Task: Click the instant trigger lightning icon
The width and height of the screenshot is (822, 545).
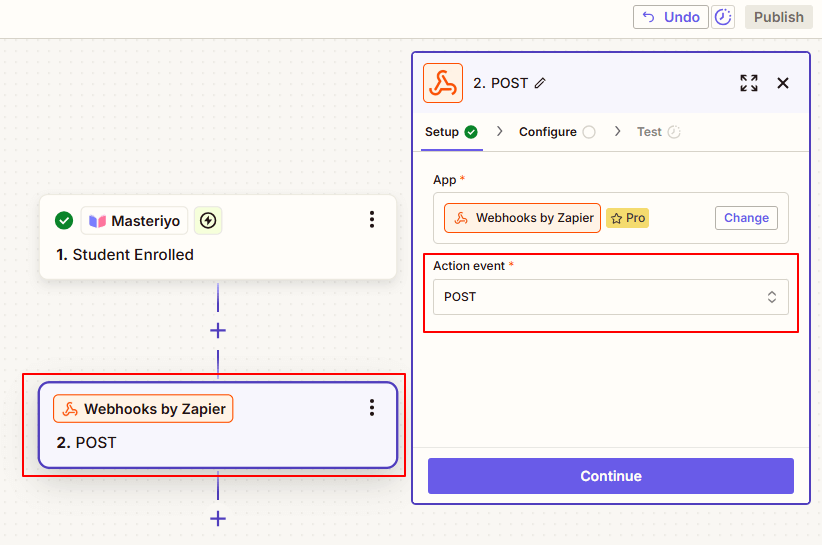Action: (208, 221)
